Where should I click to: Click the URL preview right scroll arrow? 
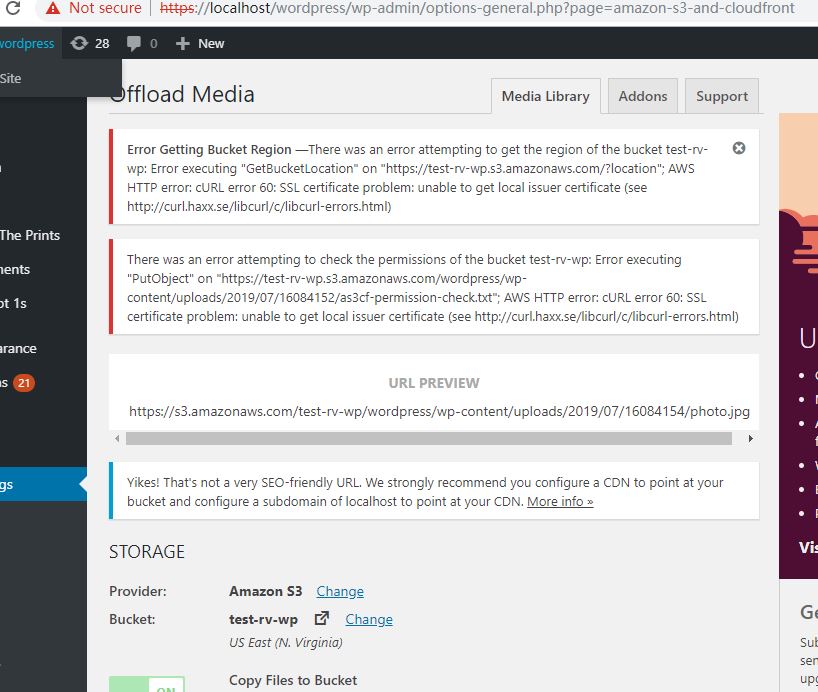(x=750, y=438)
